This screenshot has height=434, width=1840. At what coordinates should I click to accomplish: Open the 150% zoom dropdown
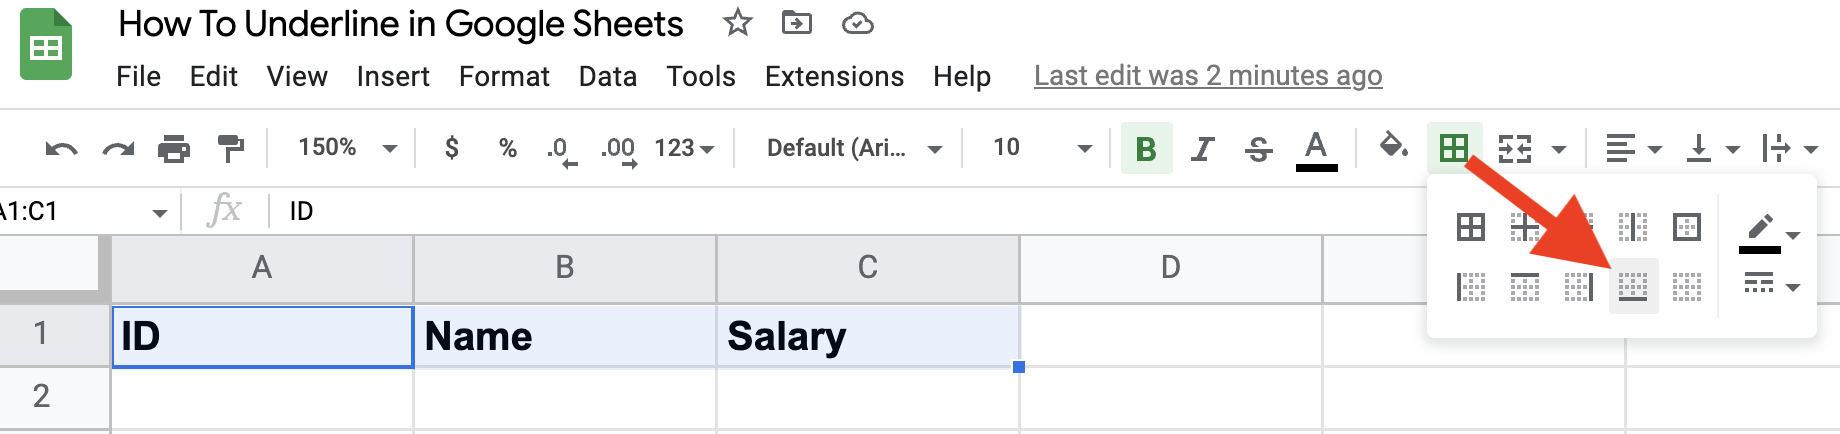pos(346,148)
